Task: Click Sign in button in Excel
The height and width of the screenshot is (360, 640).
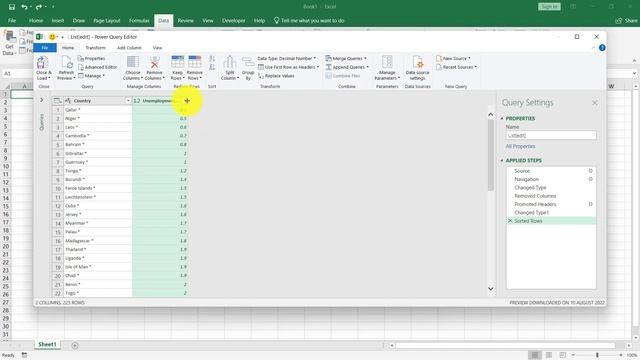Action: (549, 7)
